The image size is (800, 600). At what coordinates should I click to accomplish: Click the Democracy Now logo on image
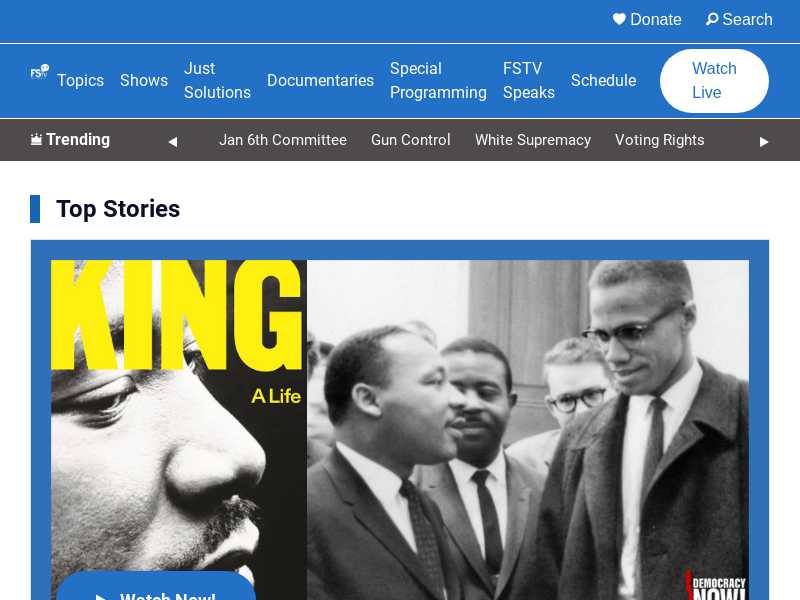pos(718,587)
